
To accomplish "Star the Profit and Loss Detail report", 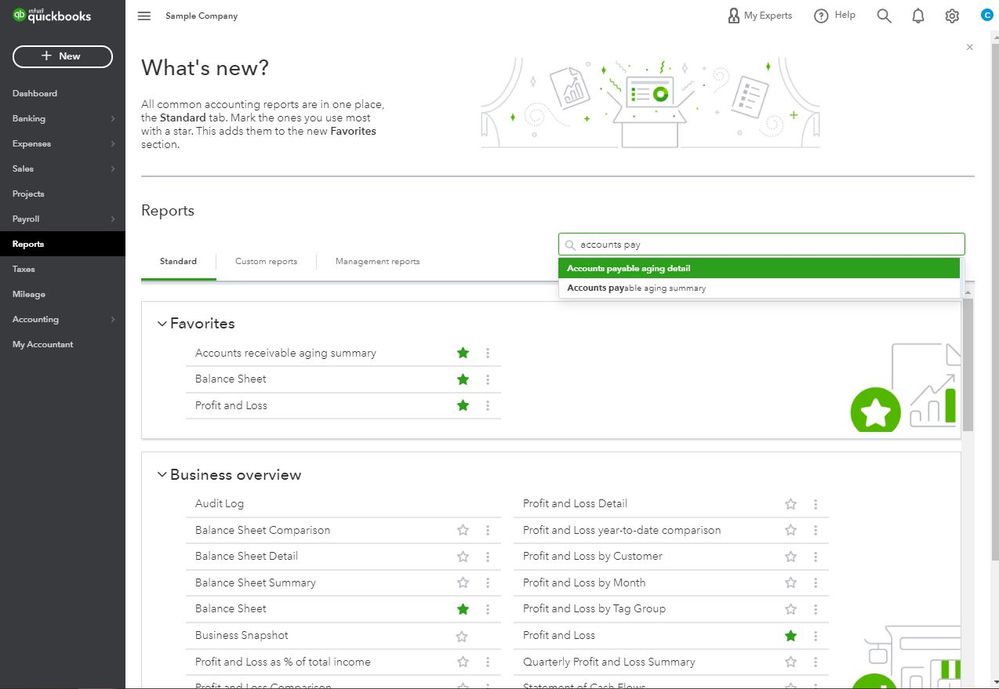I will 791,504.
